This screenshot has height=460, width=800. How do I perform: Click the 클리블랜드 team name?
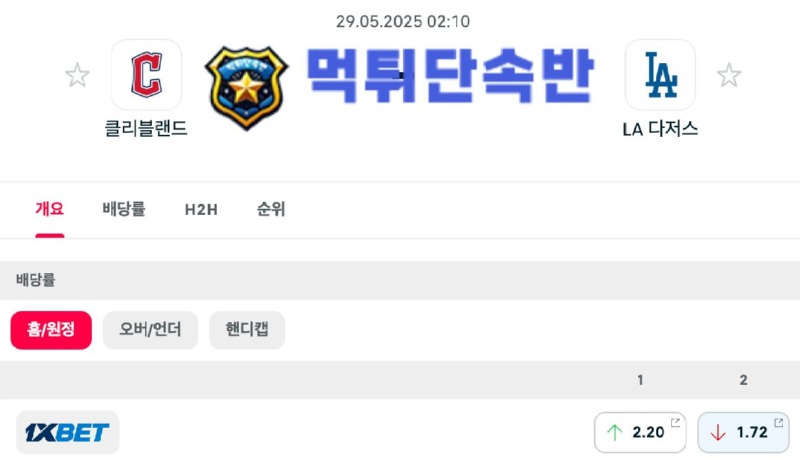(x=146, y=128)
